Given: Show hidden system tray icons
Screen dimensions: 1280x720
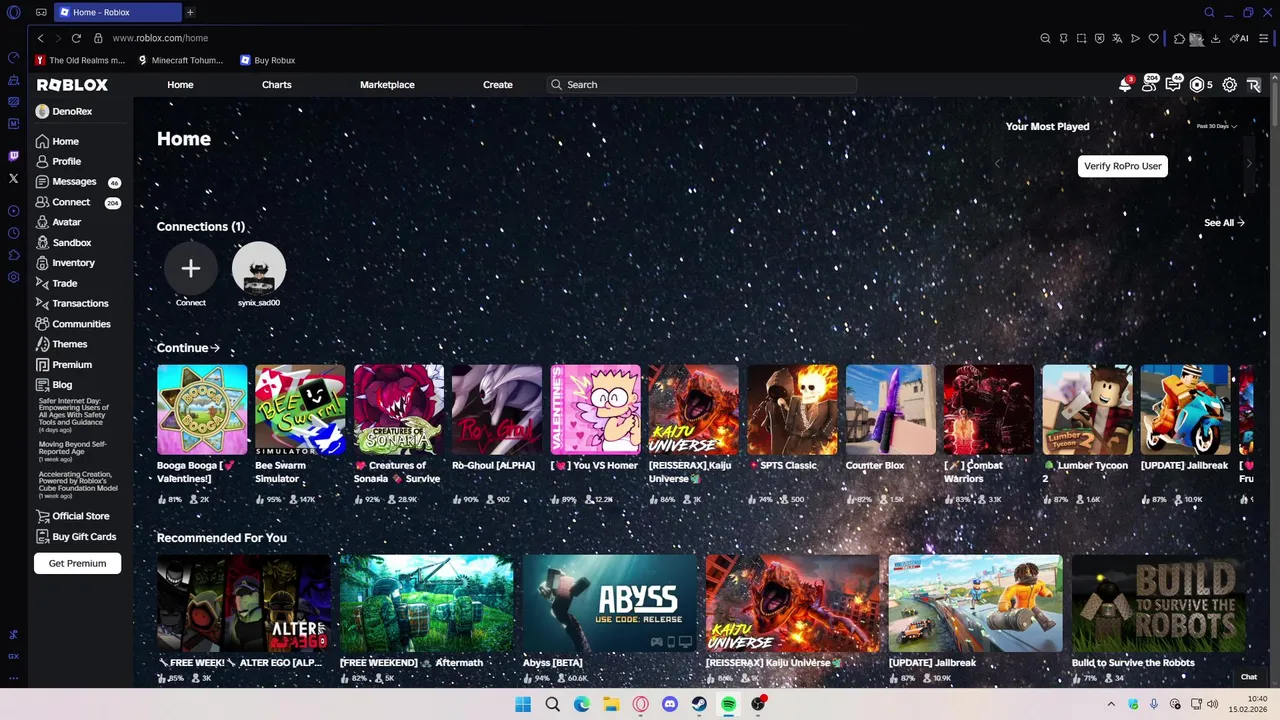Looking at the screenshot, I should tap(1110, 704).
